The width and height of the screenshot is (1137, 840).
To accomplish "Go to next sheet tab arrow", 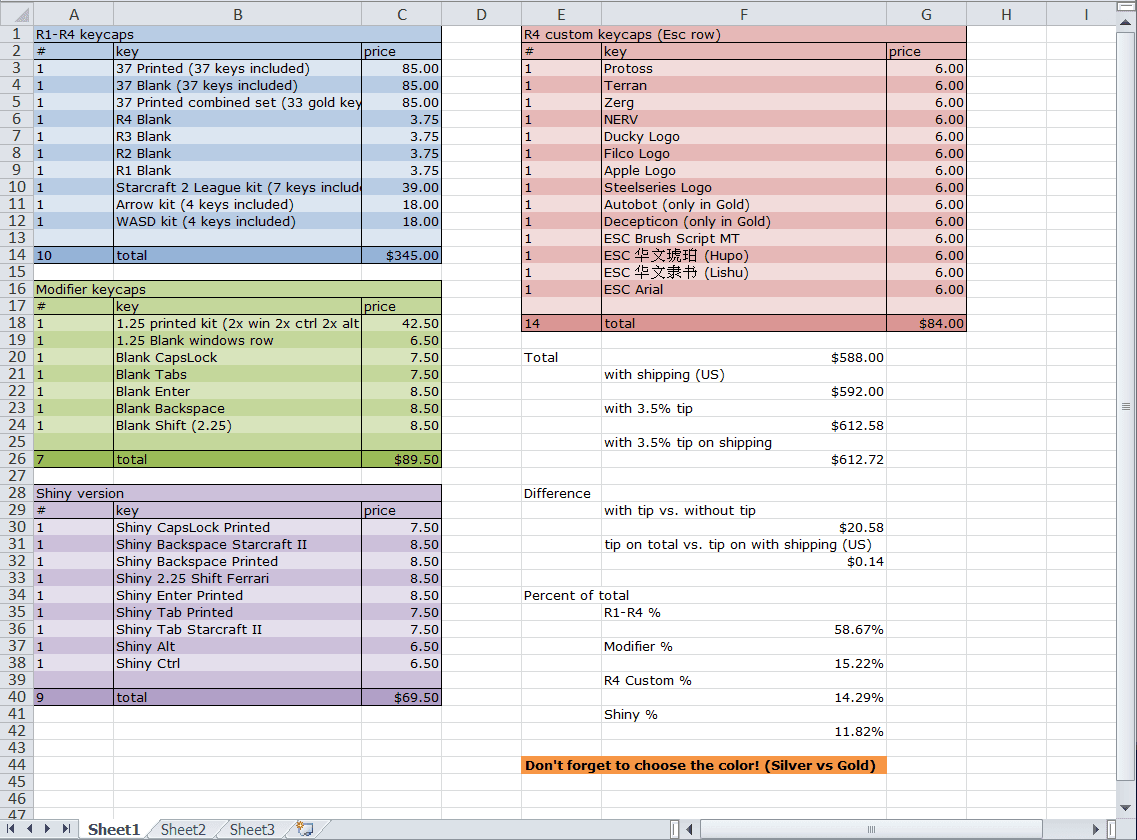I will 48,829.
